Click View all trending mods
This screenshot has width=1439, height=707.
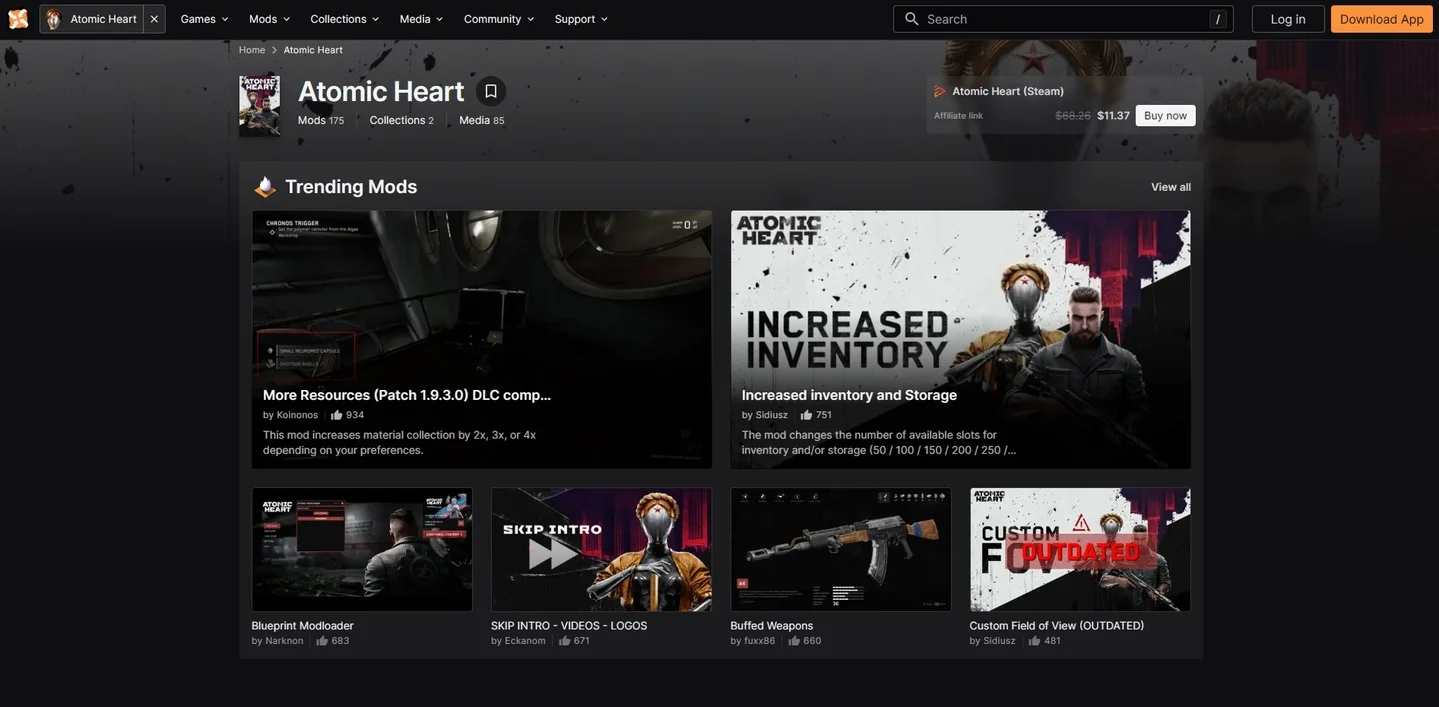click(1171, 187)
